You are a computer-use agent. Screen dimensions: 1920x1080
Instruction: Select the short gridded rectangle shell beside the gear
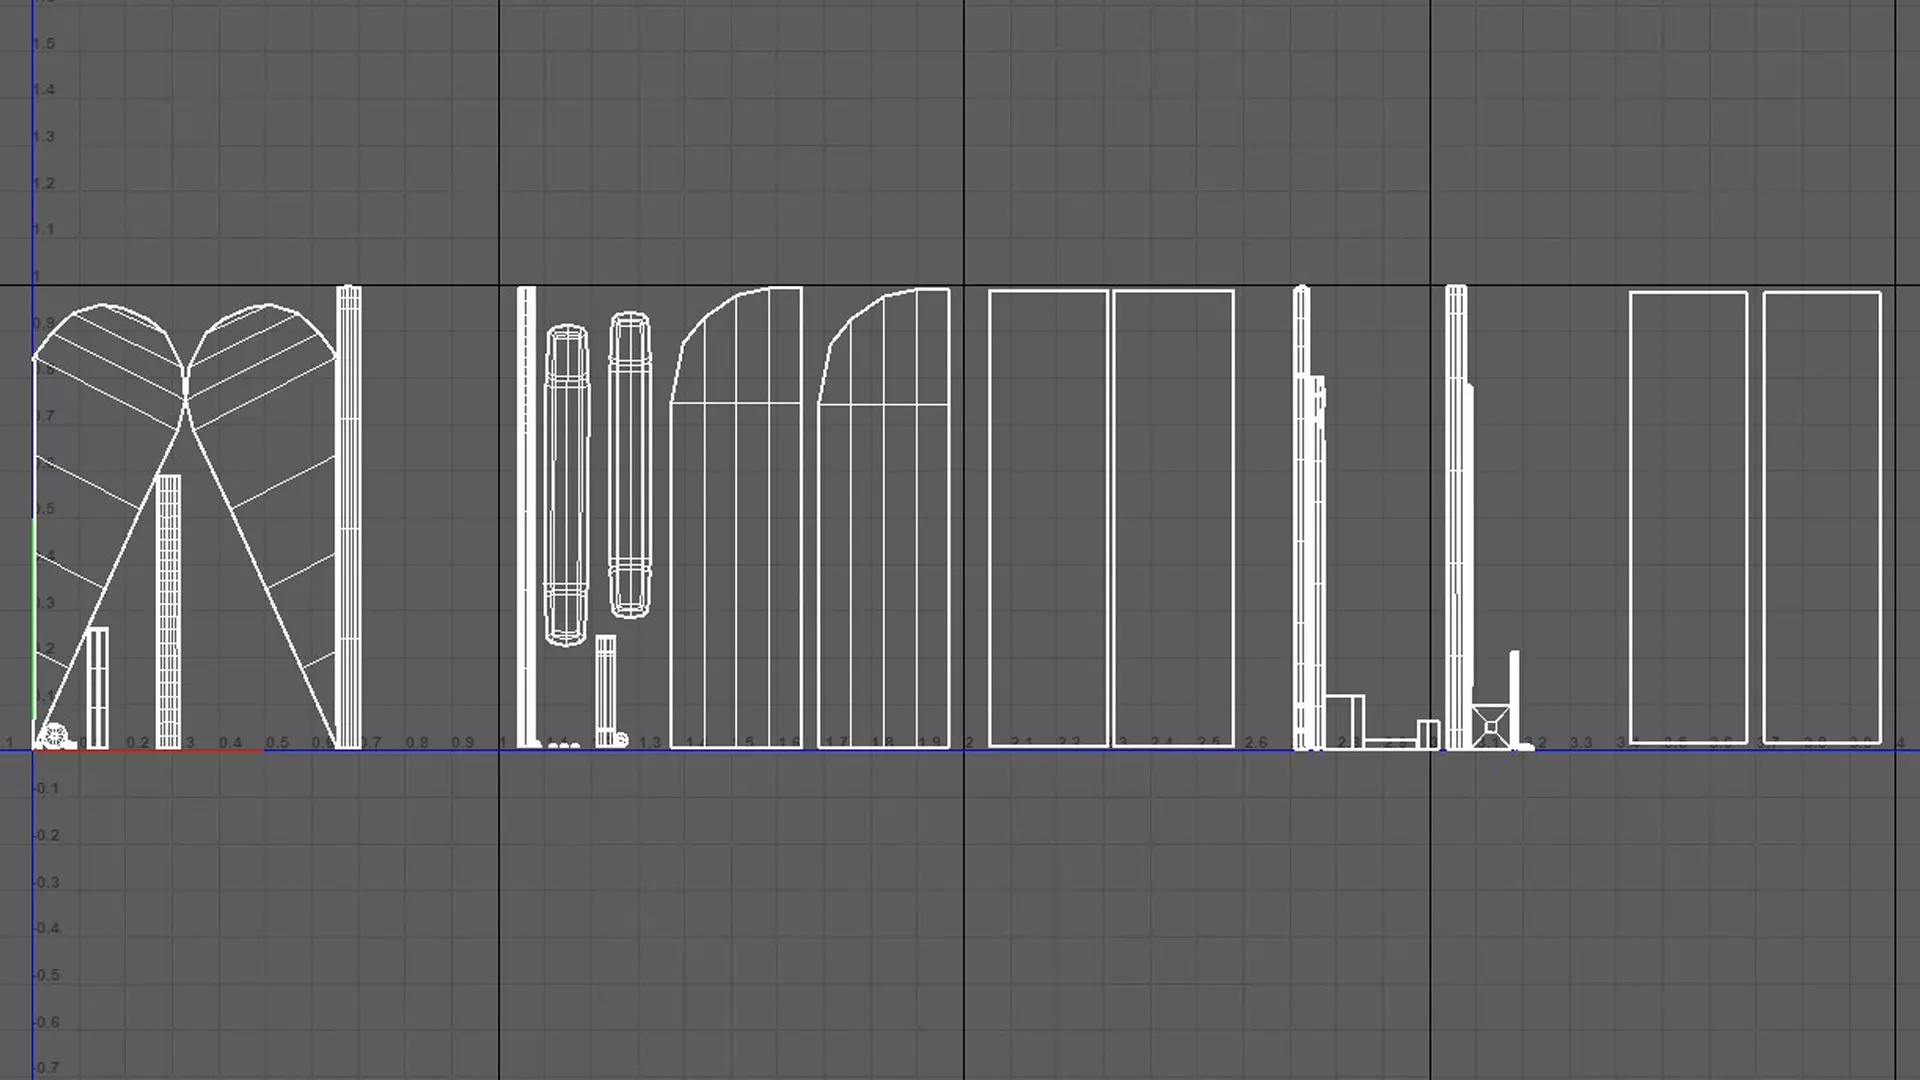point(97,688)
